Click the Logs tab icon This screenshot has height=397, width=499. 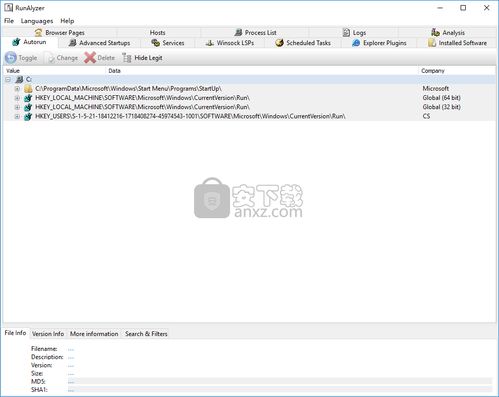(x=346, y=32)
